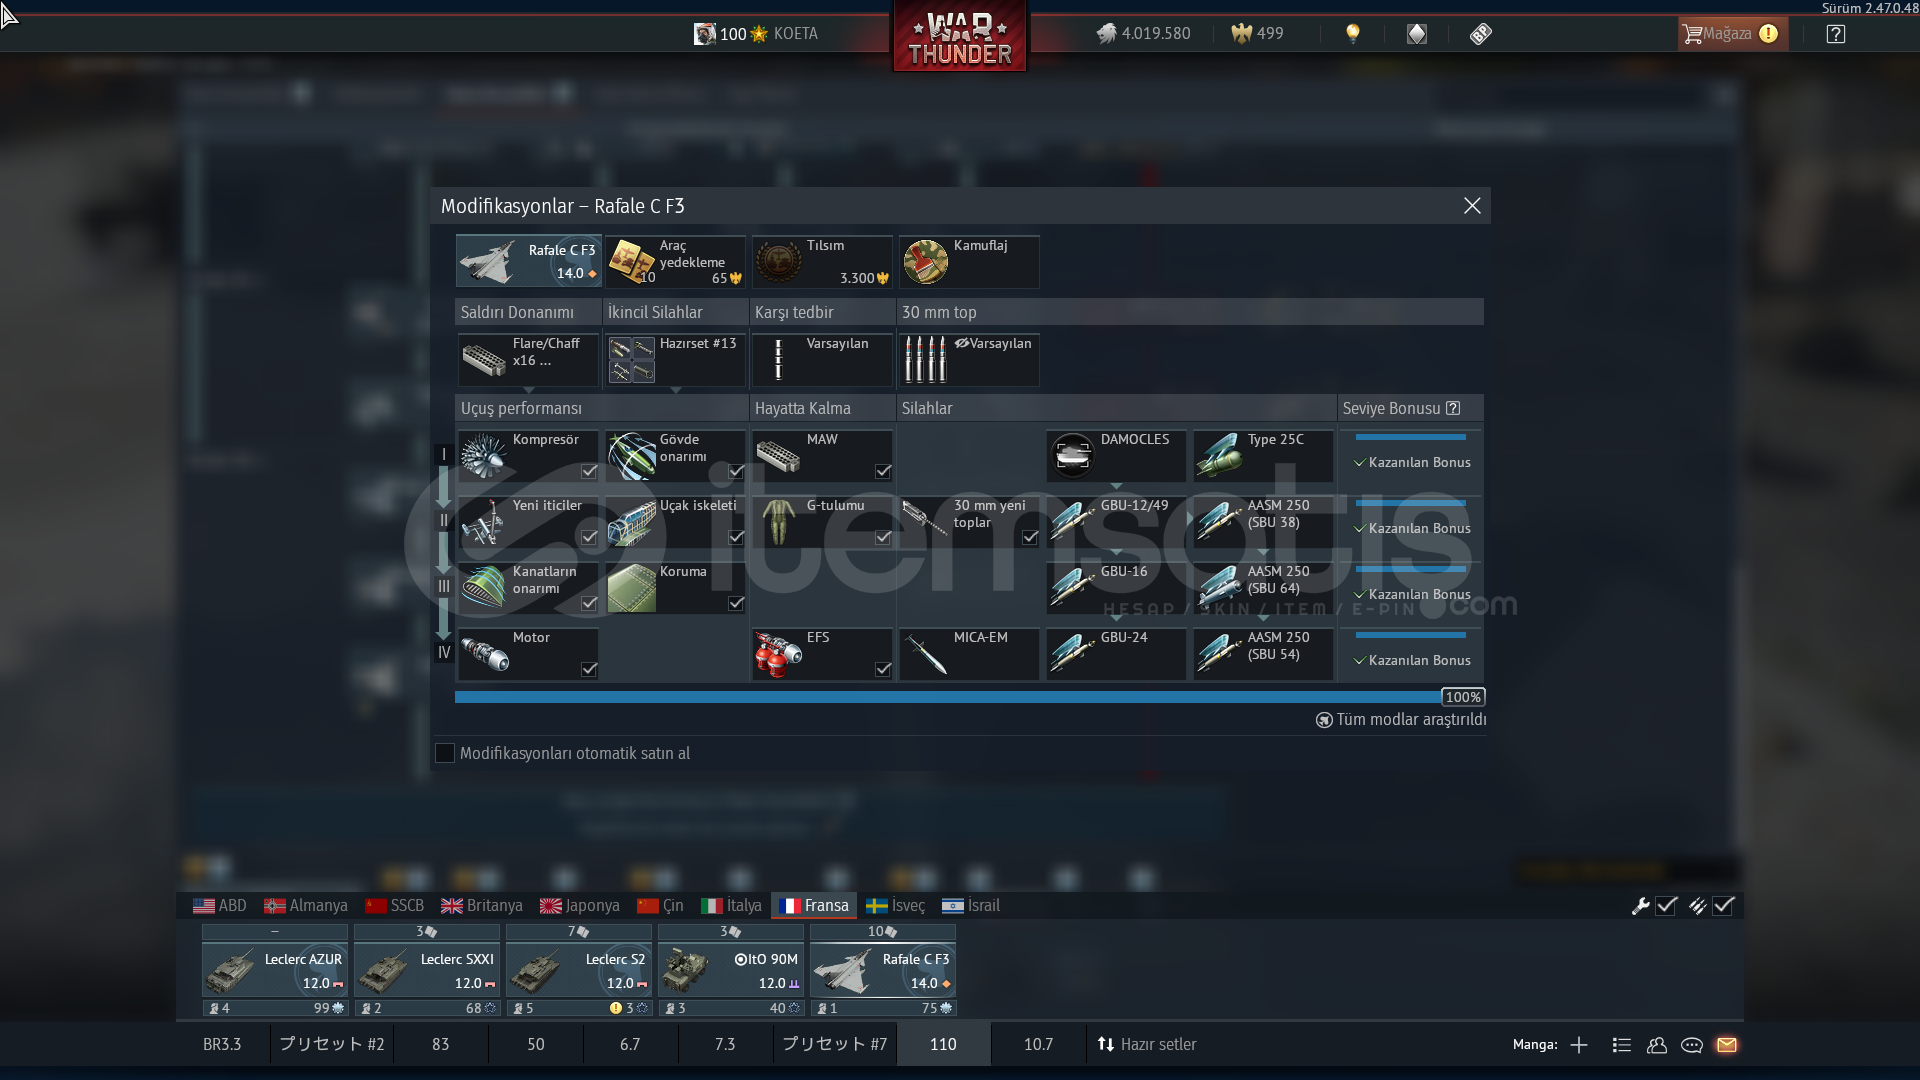This screenshot has width=1920, height=1080.
Task: Open the Karşı tedbir Varsayılan selector
Action: click(x=822, y=360)
